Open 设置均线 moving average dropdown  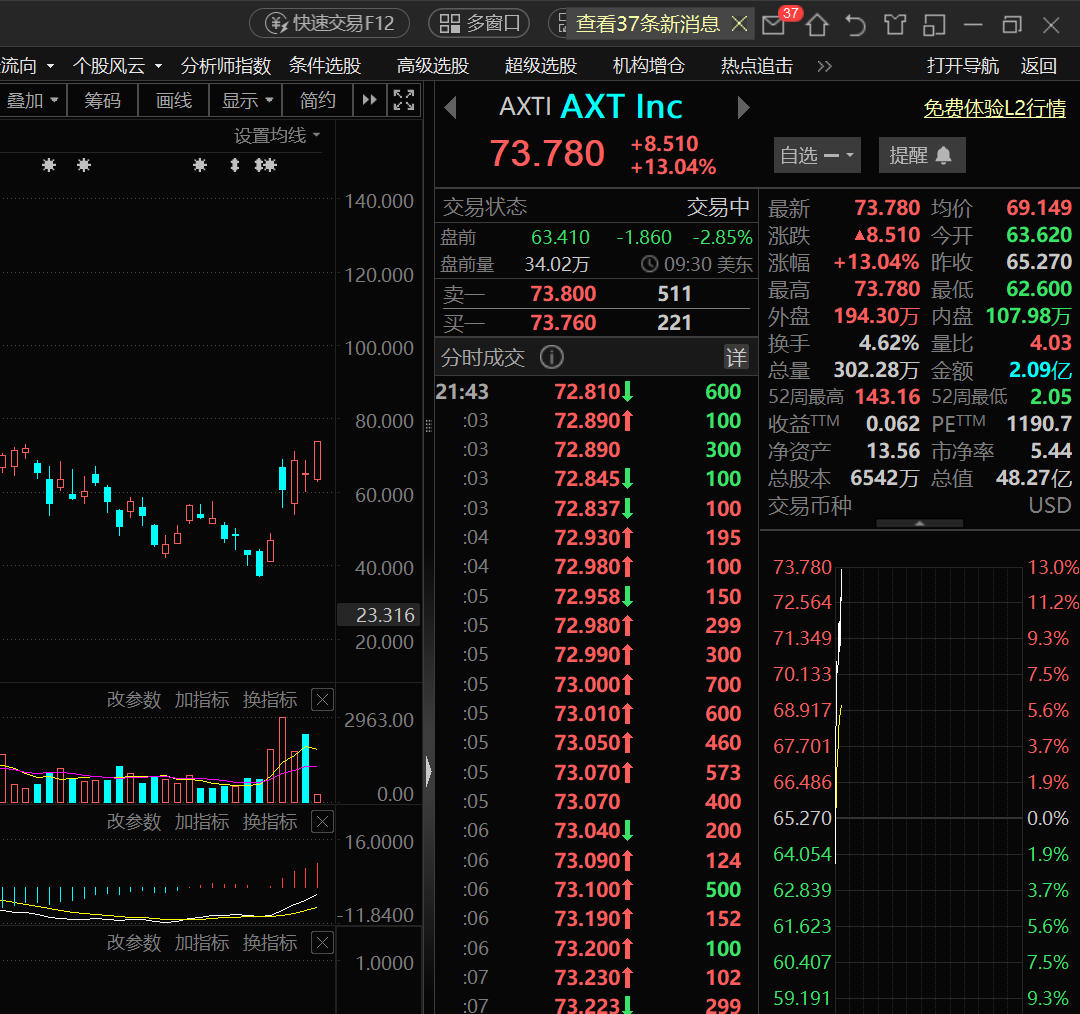278,136
